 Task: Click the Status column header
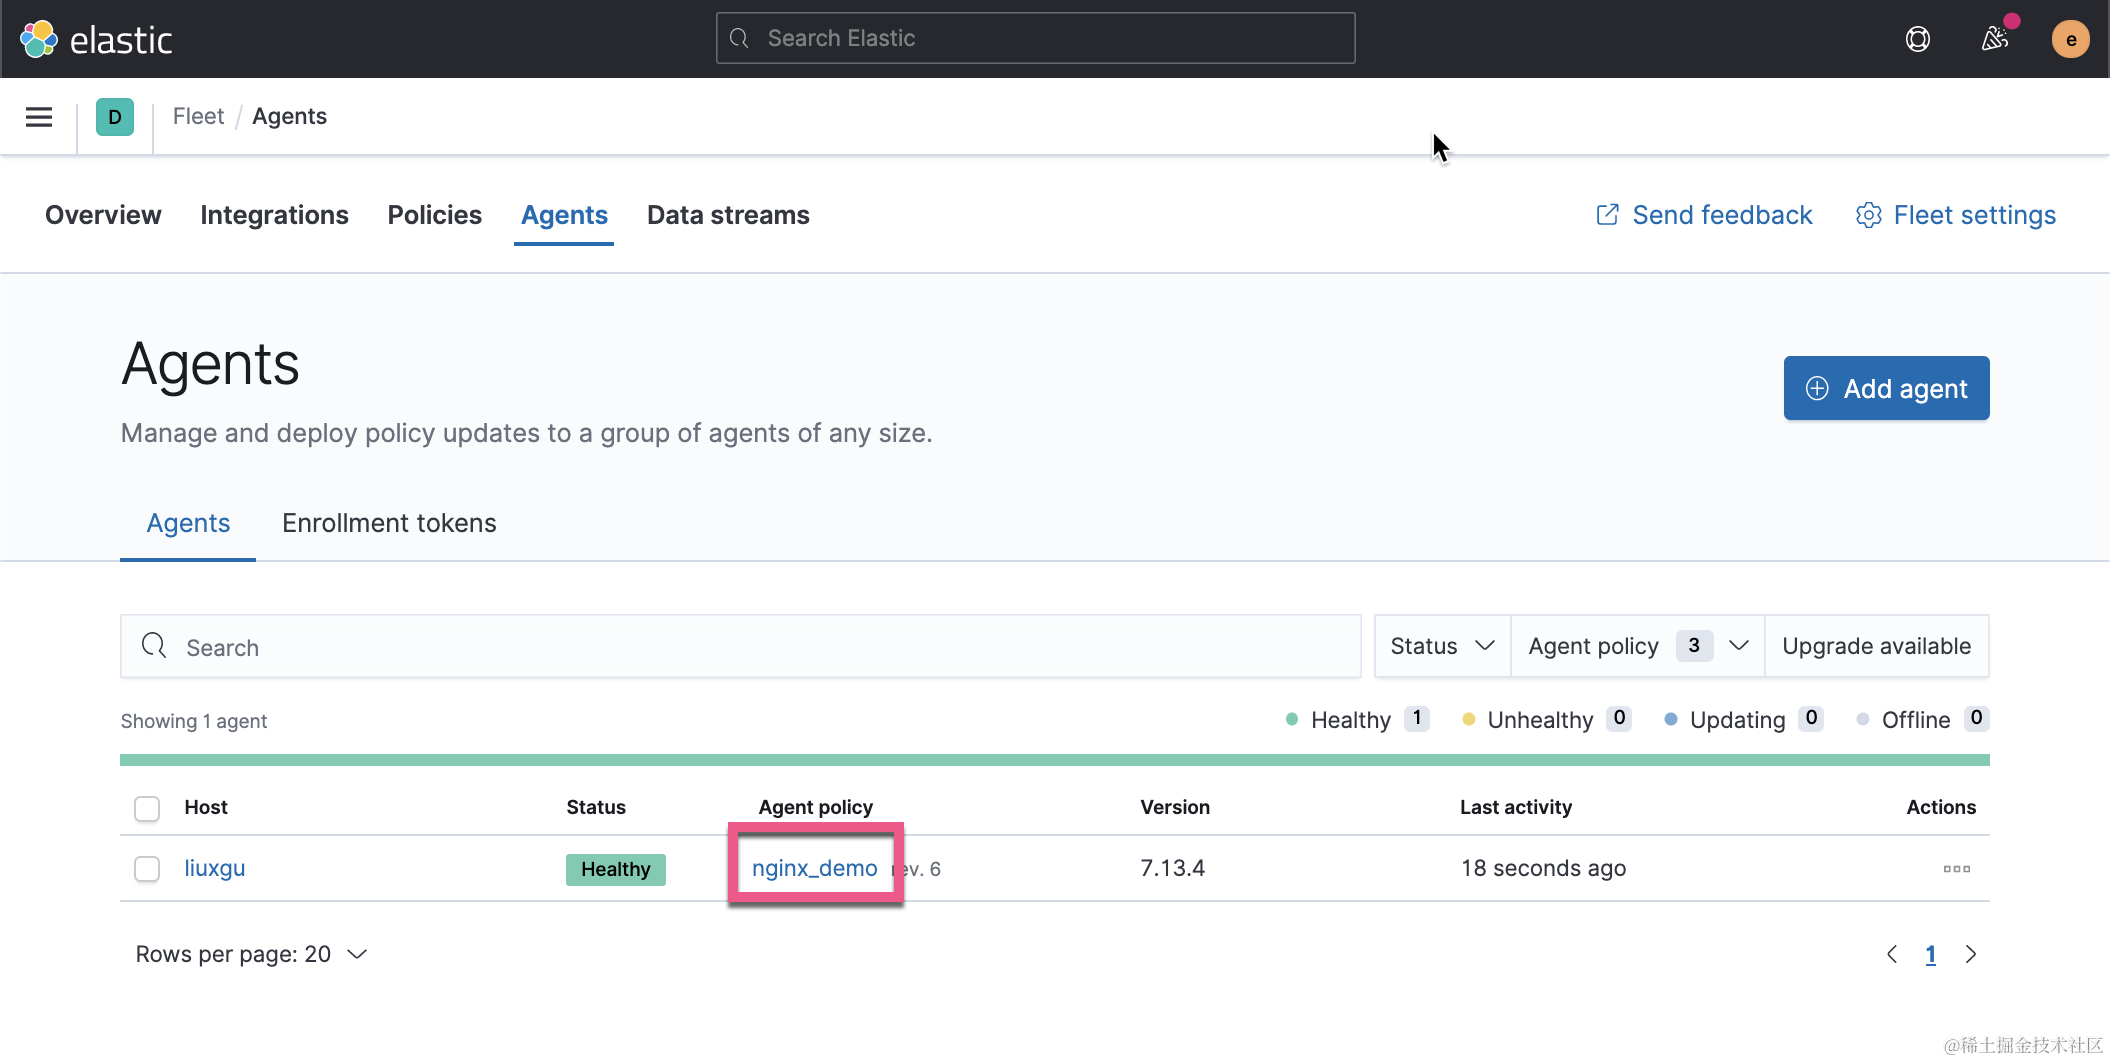(596, 808)
